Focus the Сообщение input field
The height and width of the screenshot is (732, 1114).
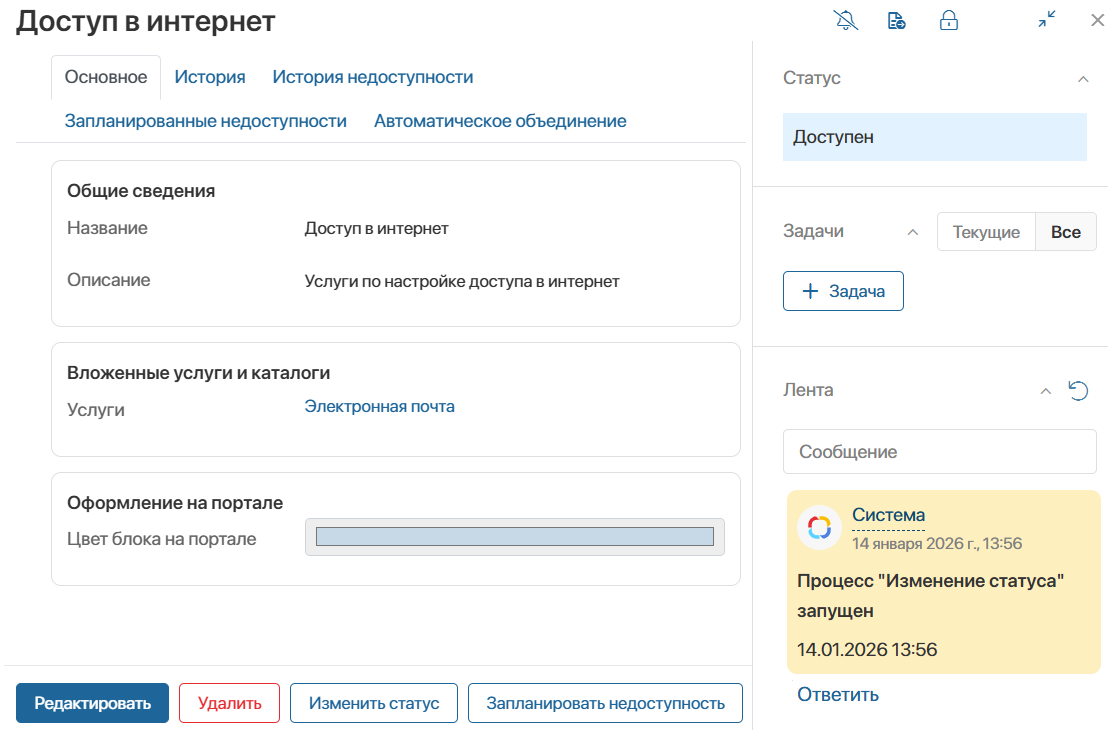(939, 451)
